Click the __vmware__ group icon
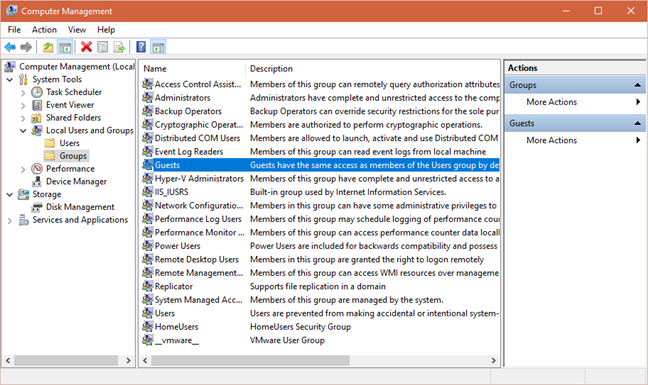648x385 pixels. (x=147, y=340)
